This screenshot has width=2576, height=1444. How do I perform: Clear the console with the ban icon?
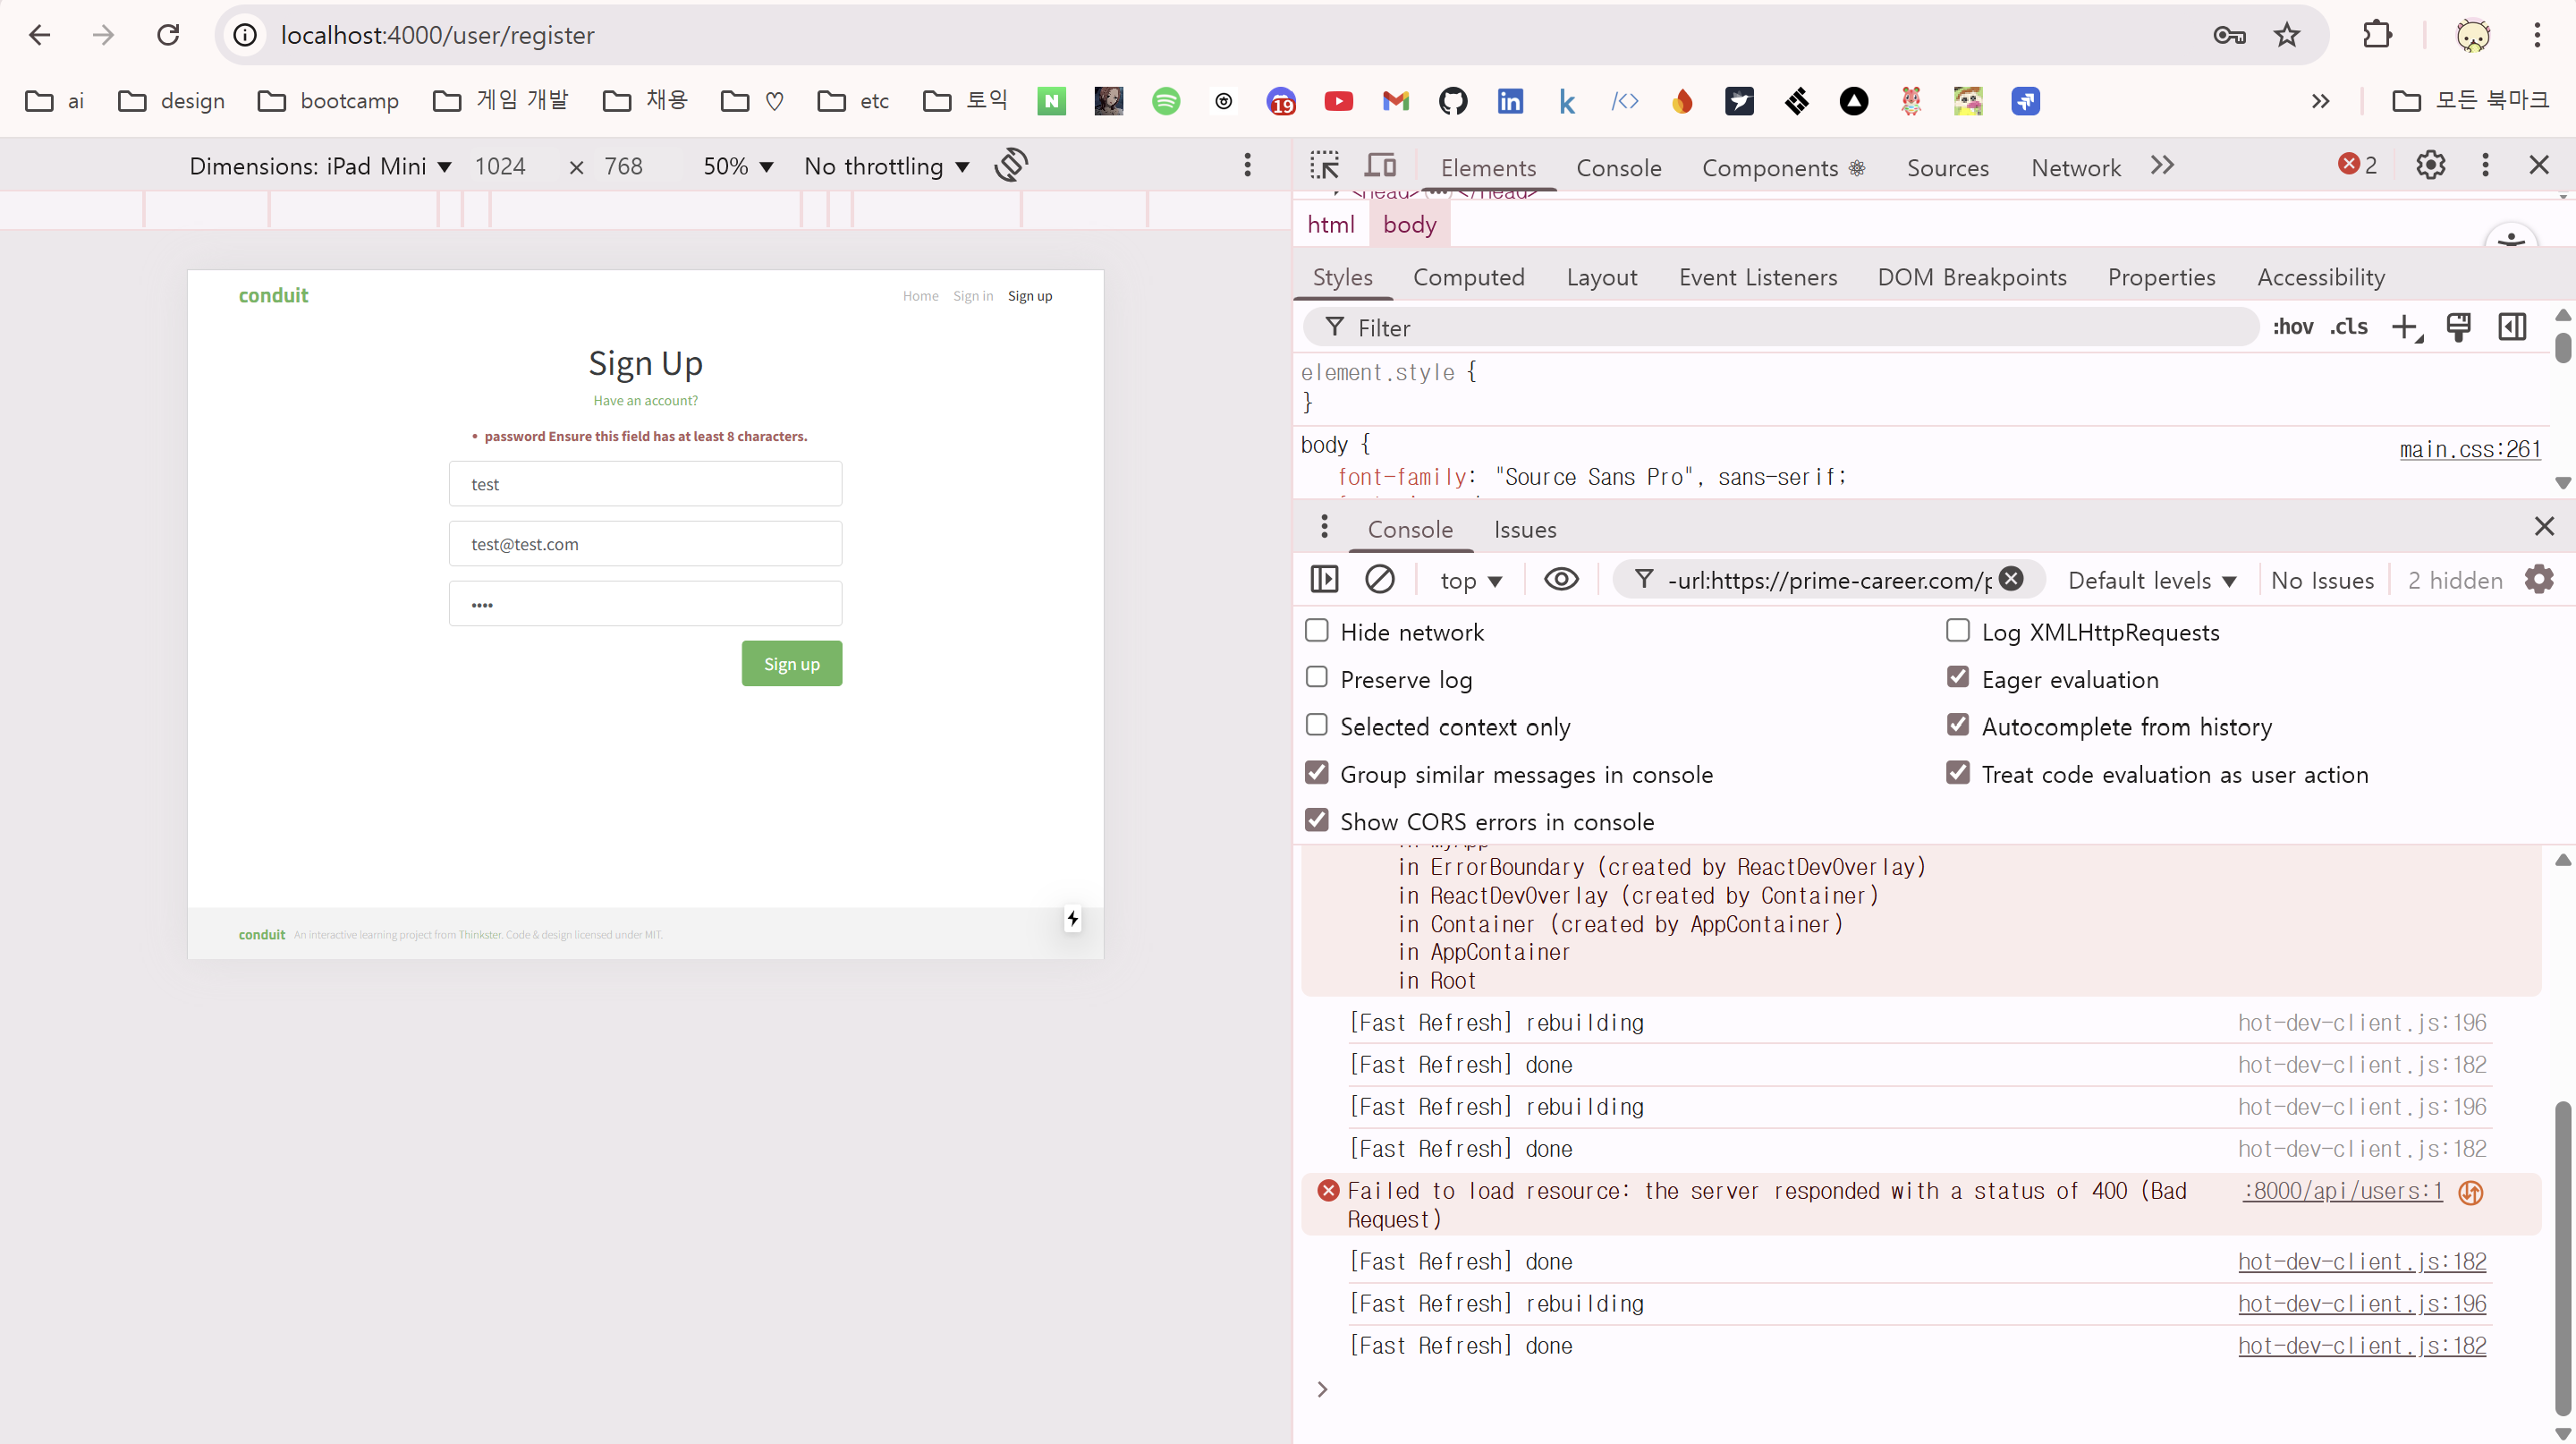coord(1379,579)
